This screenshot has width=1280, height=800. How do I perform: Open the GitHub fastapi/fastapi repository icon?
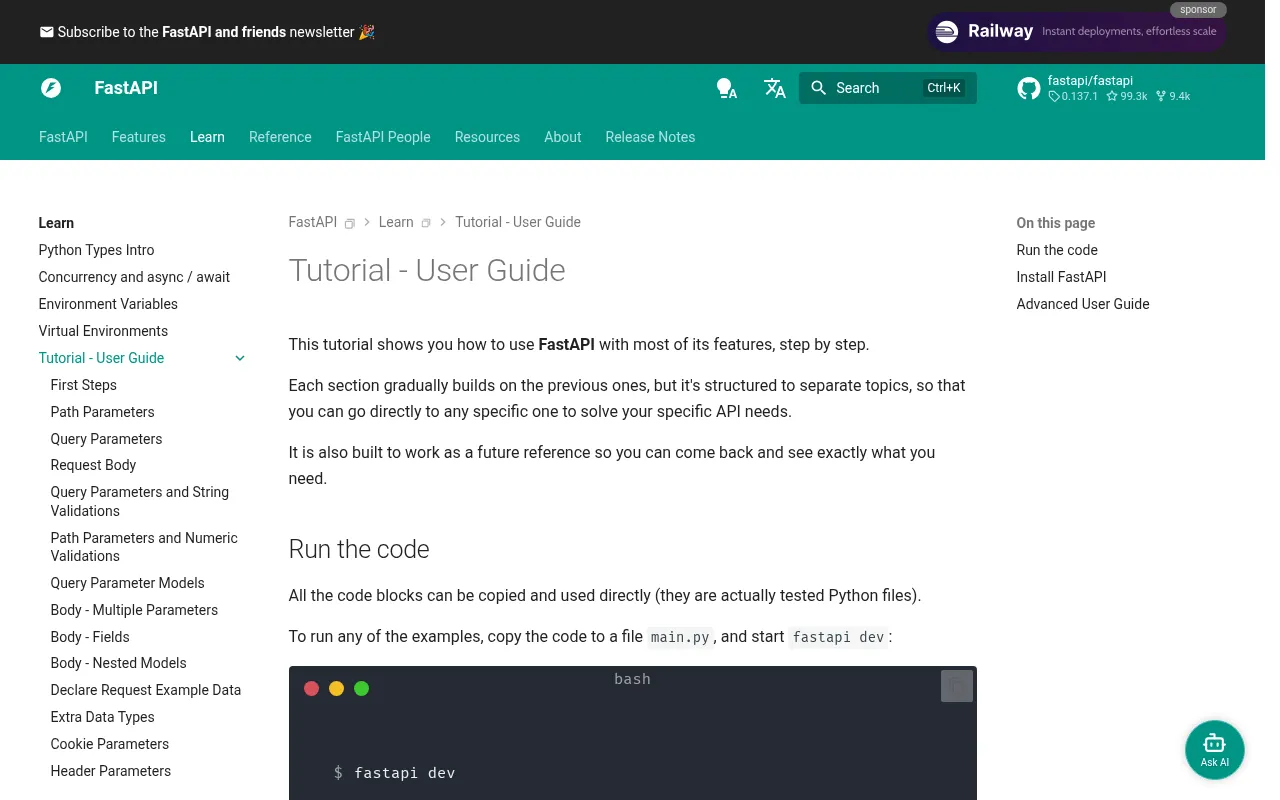point(1029,88)
